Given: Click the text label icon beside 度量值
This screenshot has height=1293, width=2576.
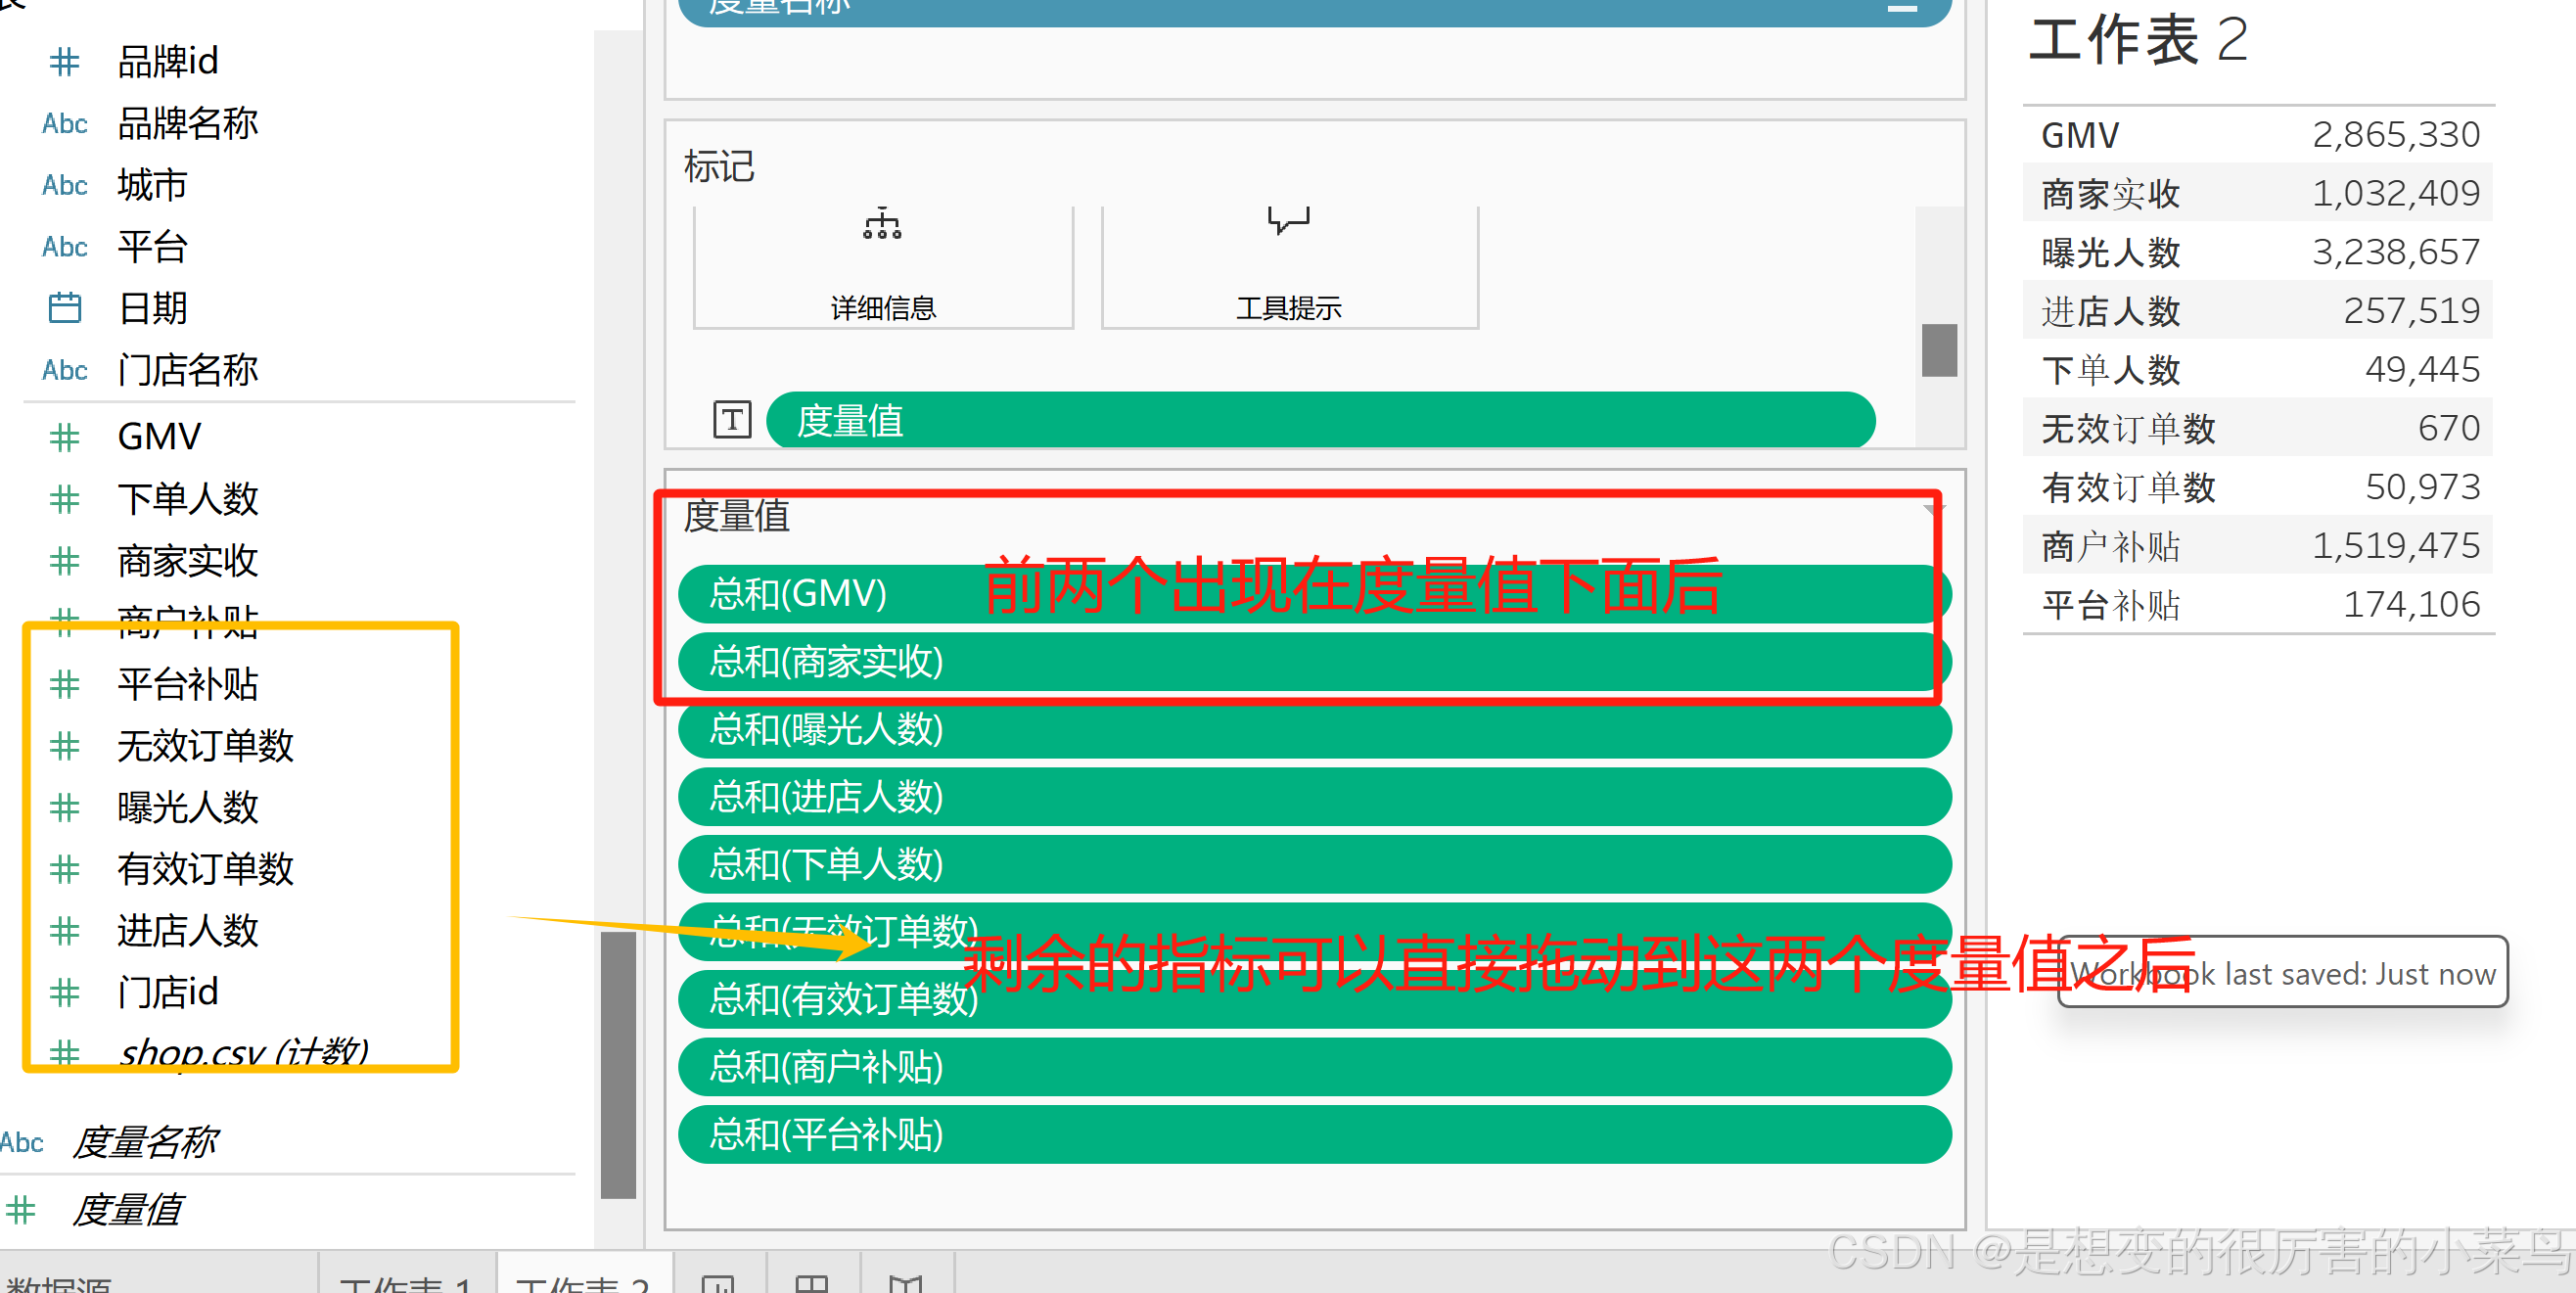Looking at the screenshot, I should pos(732,420).
